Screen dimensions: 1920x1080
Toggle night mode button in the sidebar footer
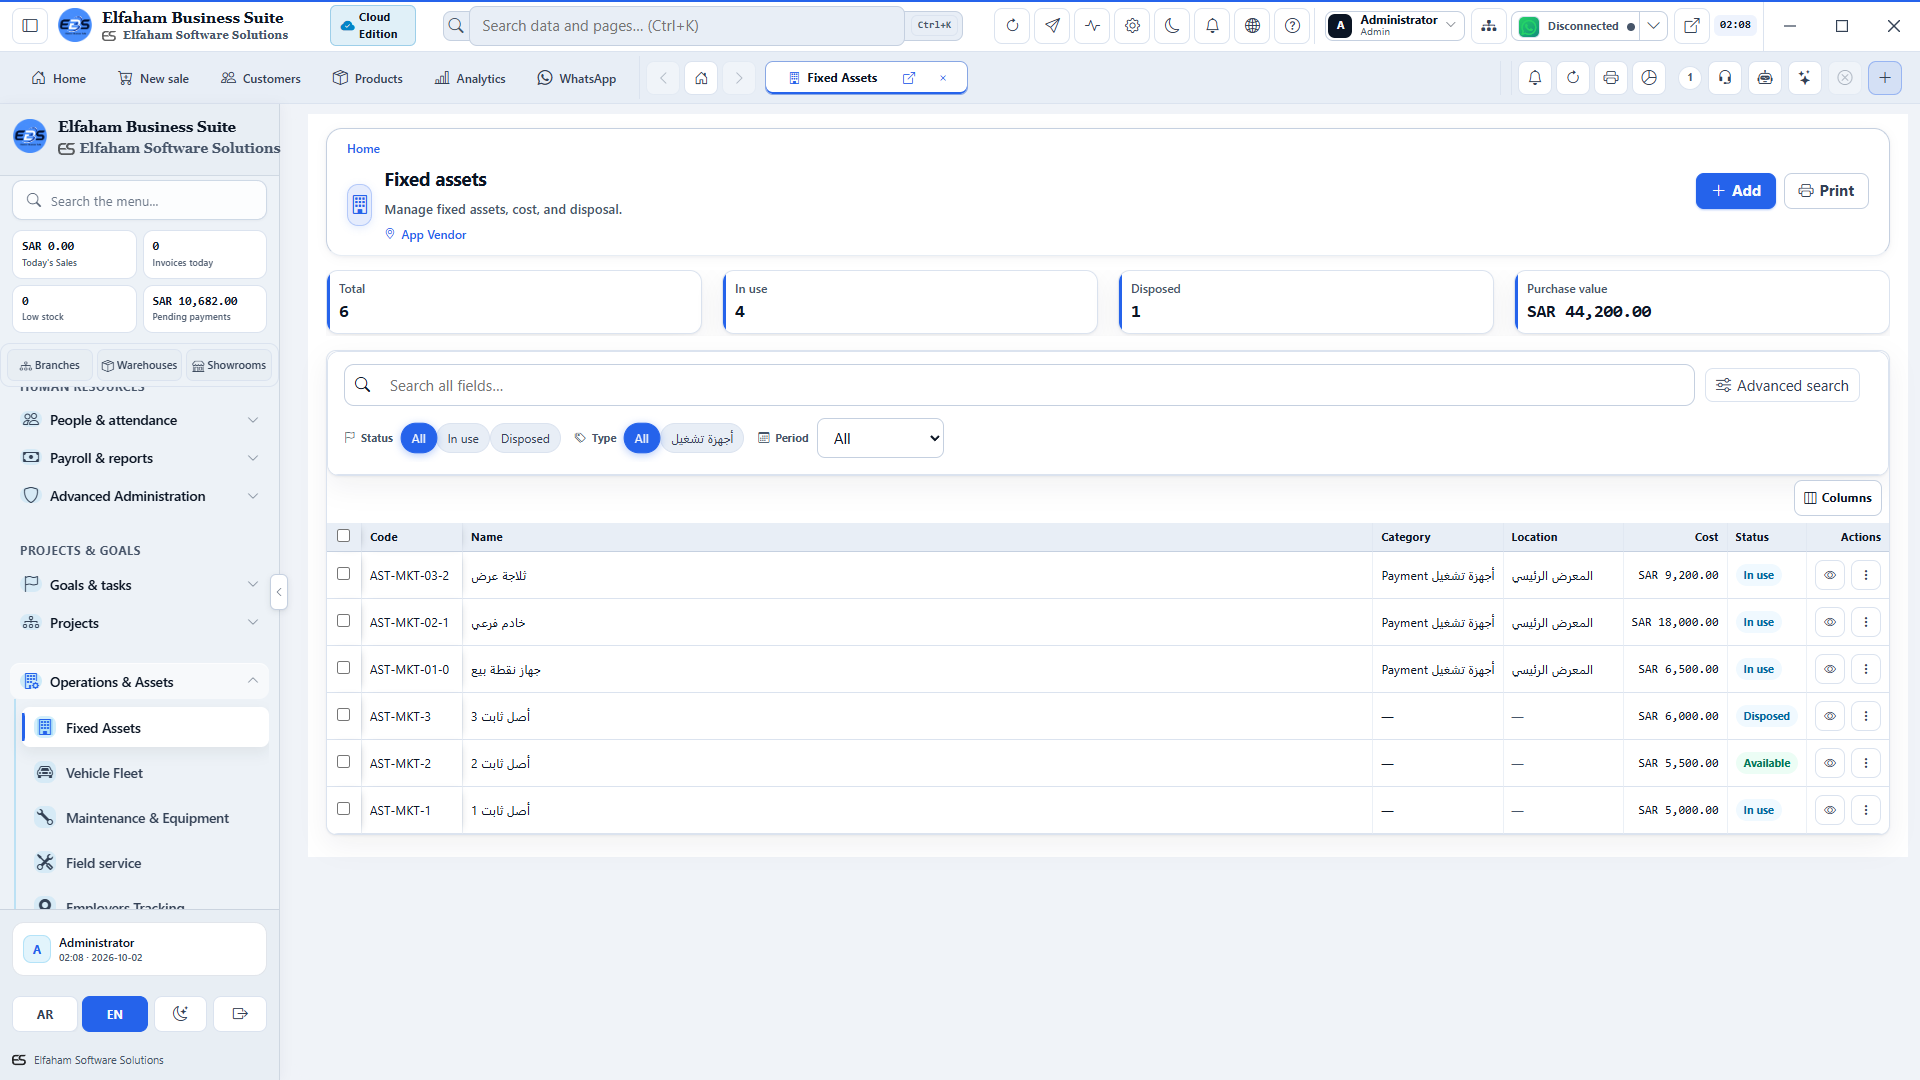(x=180, y=1014)
